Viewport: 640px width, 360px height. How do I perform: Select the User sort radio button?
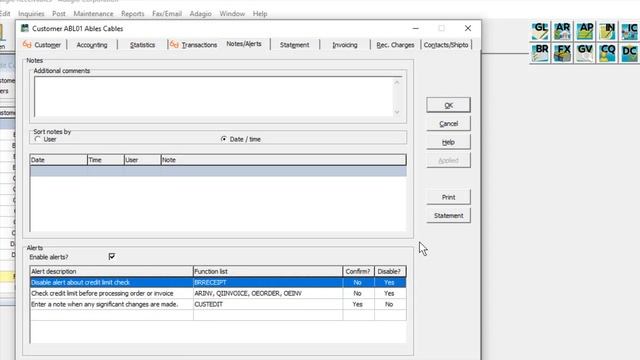[x=38, y=139]
